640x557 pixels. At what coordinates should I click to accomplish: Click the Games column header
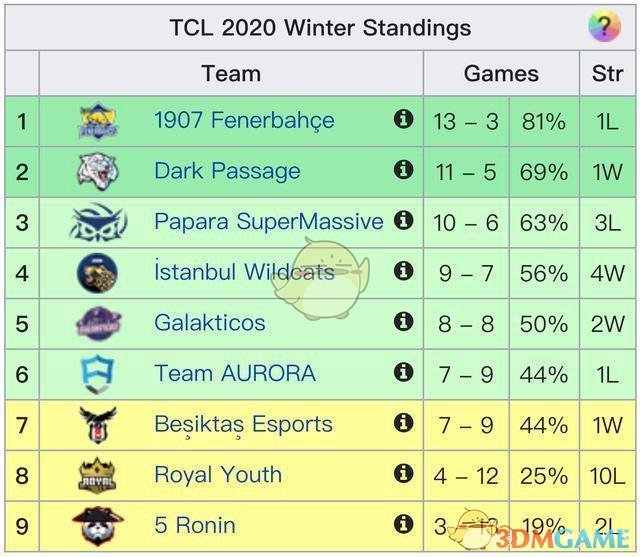tap(501, 74)
